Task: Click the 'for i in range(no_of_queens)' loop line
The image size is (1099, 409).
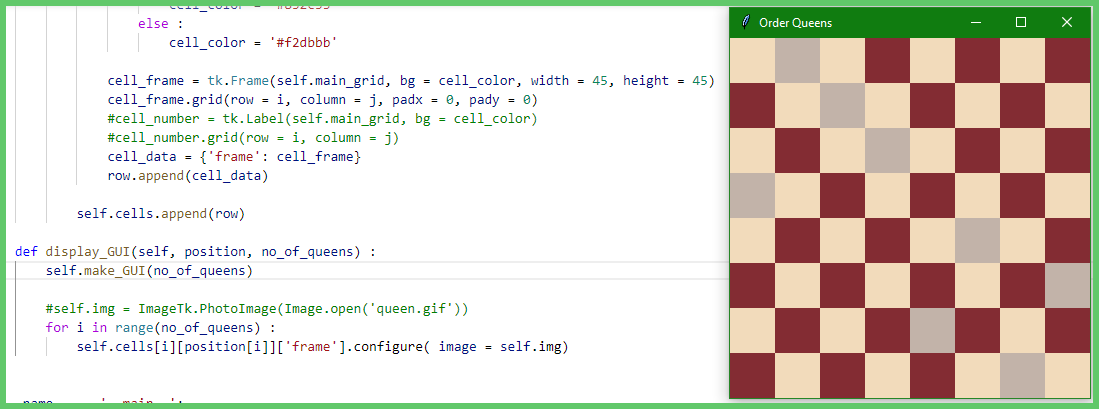Action: [x=161, y=328]
